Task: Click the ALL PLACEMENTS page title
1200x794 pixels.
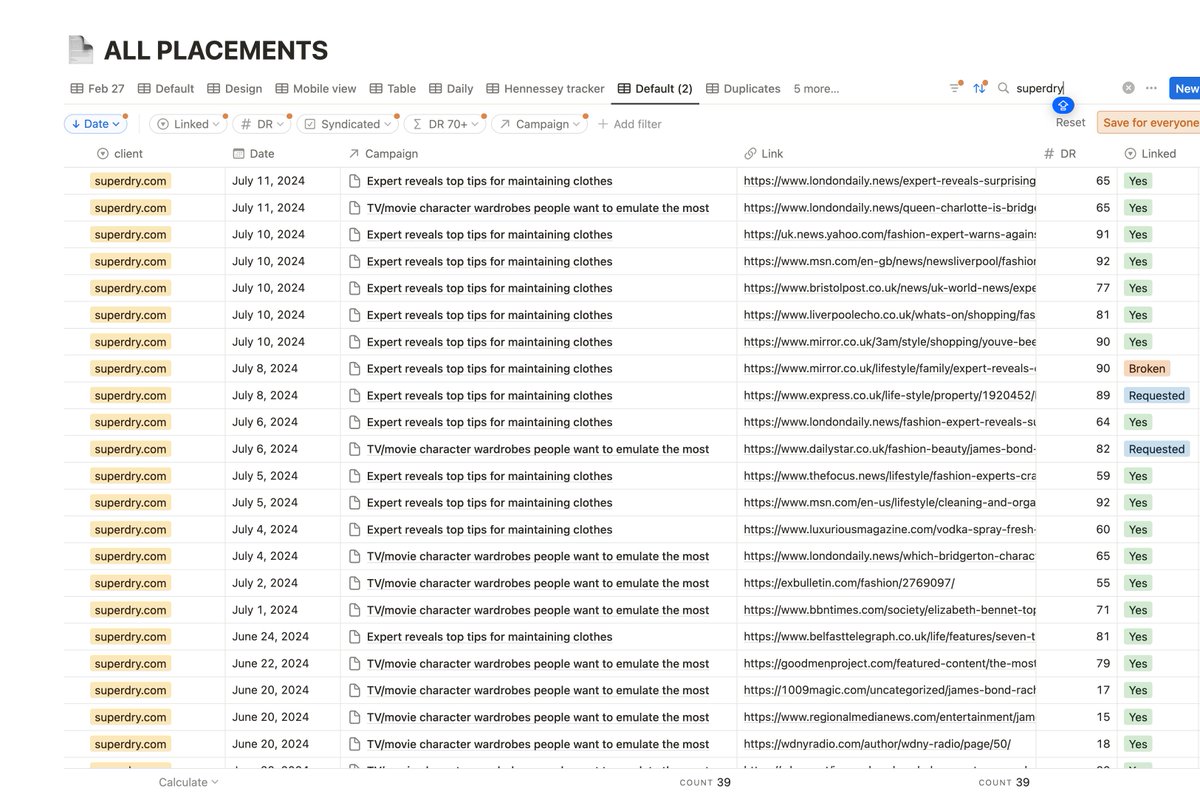Action: (216, 49)
